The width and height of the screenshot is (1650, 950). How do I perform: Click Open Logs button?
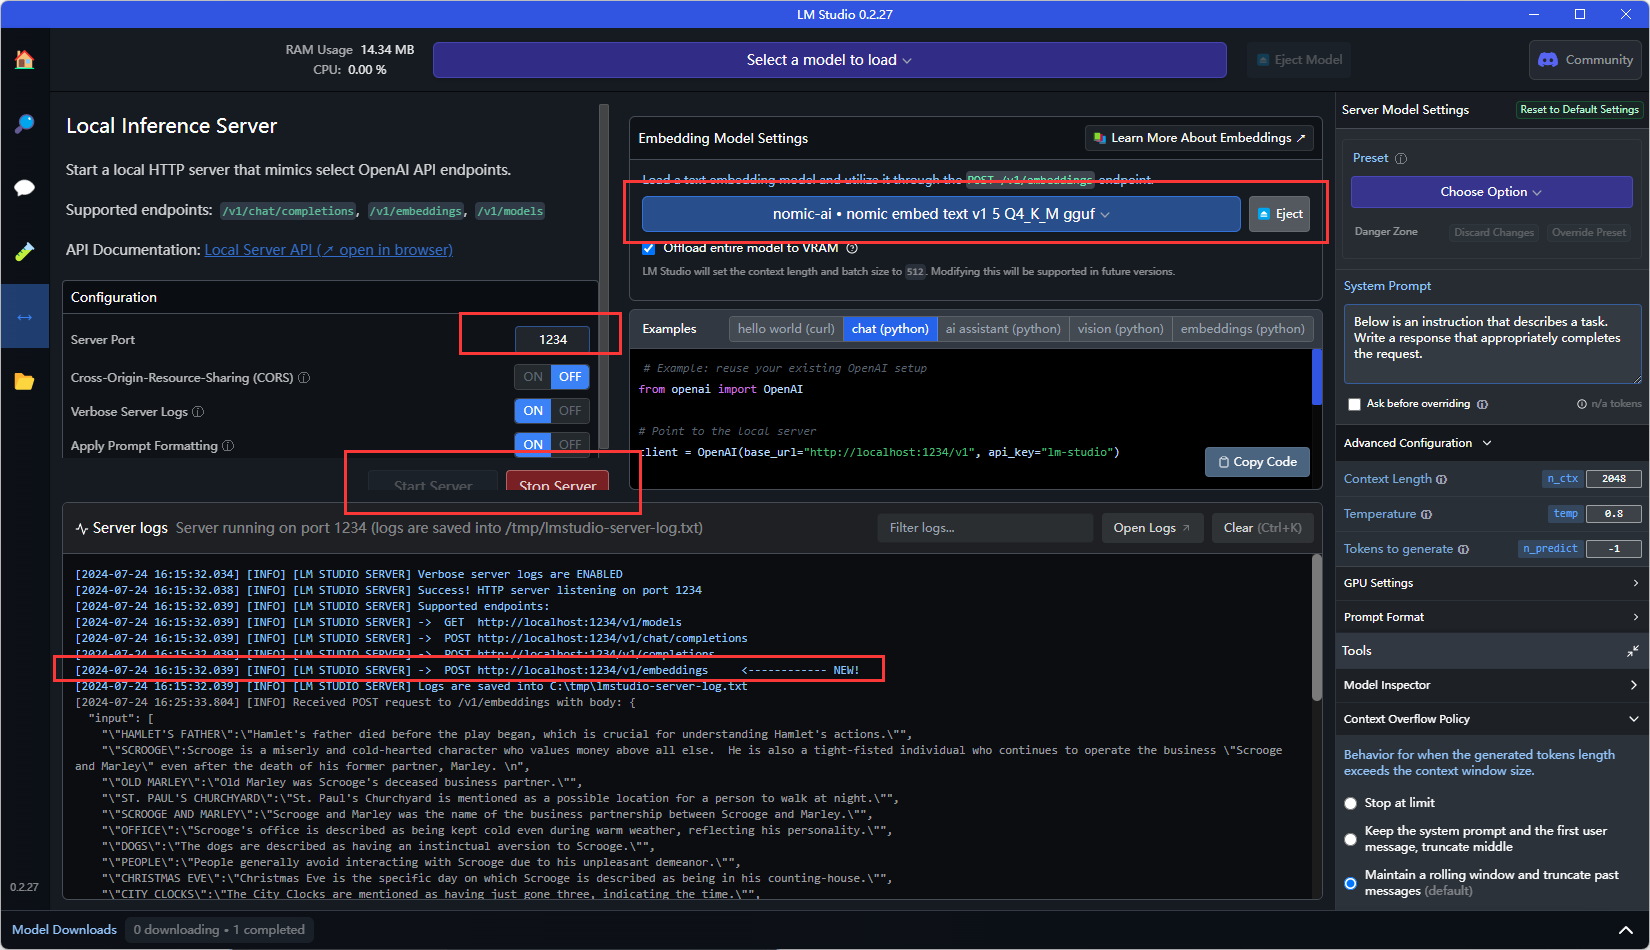[1152, 528]
